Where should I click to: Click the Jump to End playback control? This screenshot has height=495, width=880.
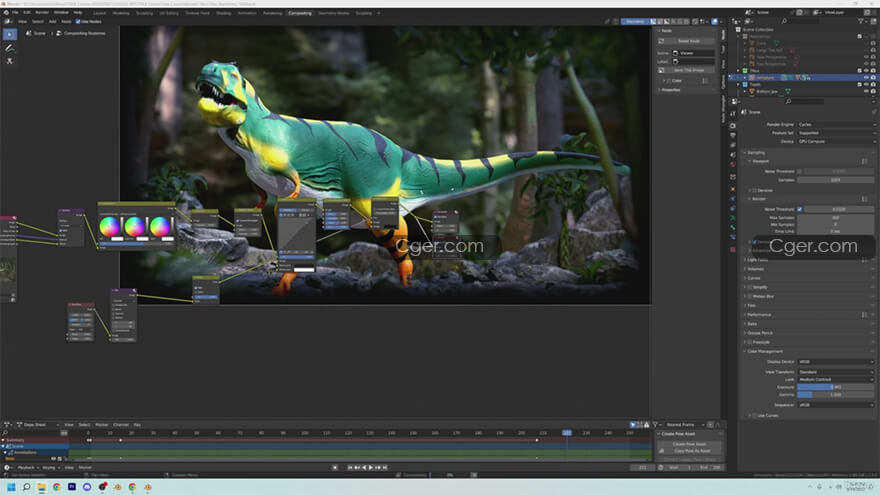(385, 468)
